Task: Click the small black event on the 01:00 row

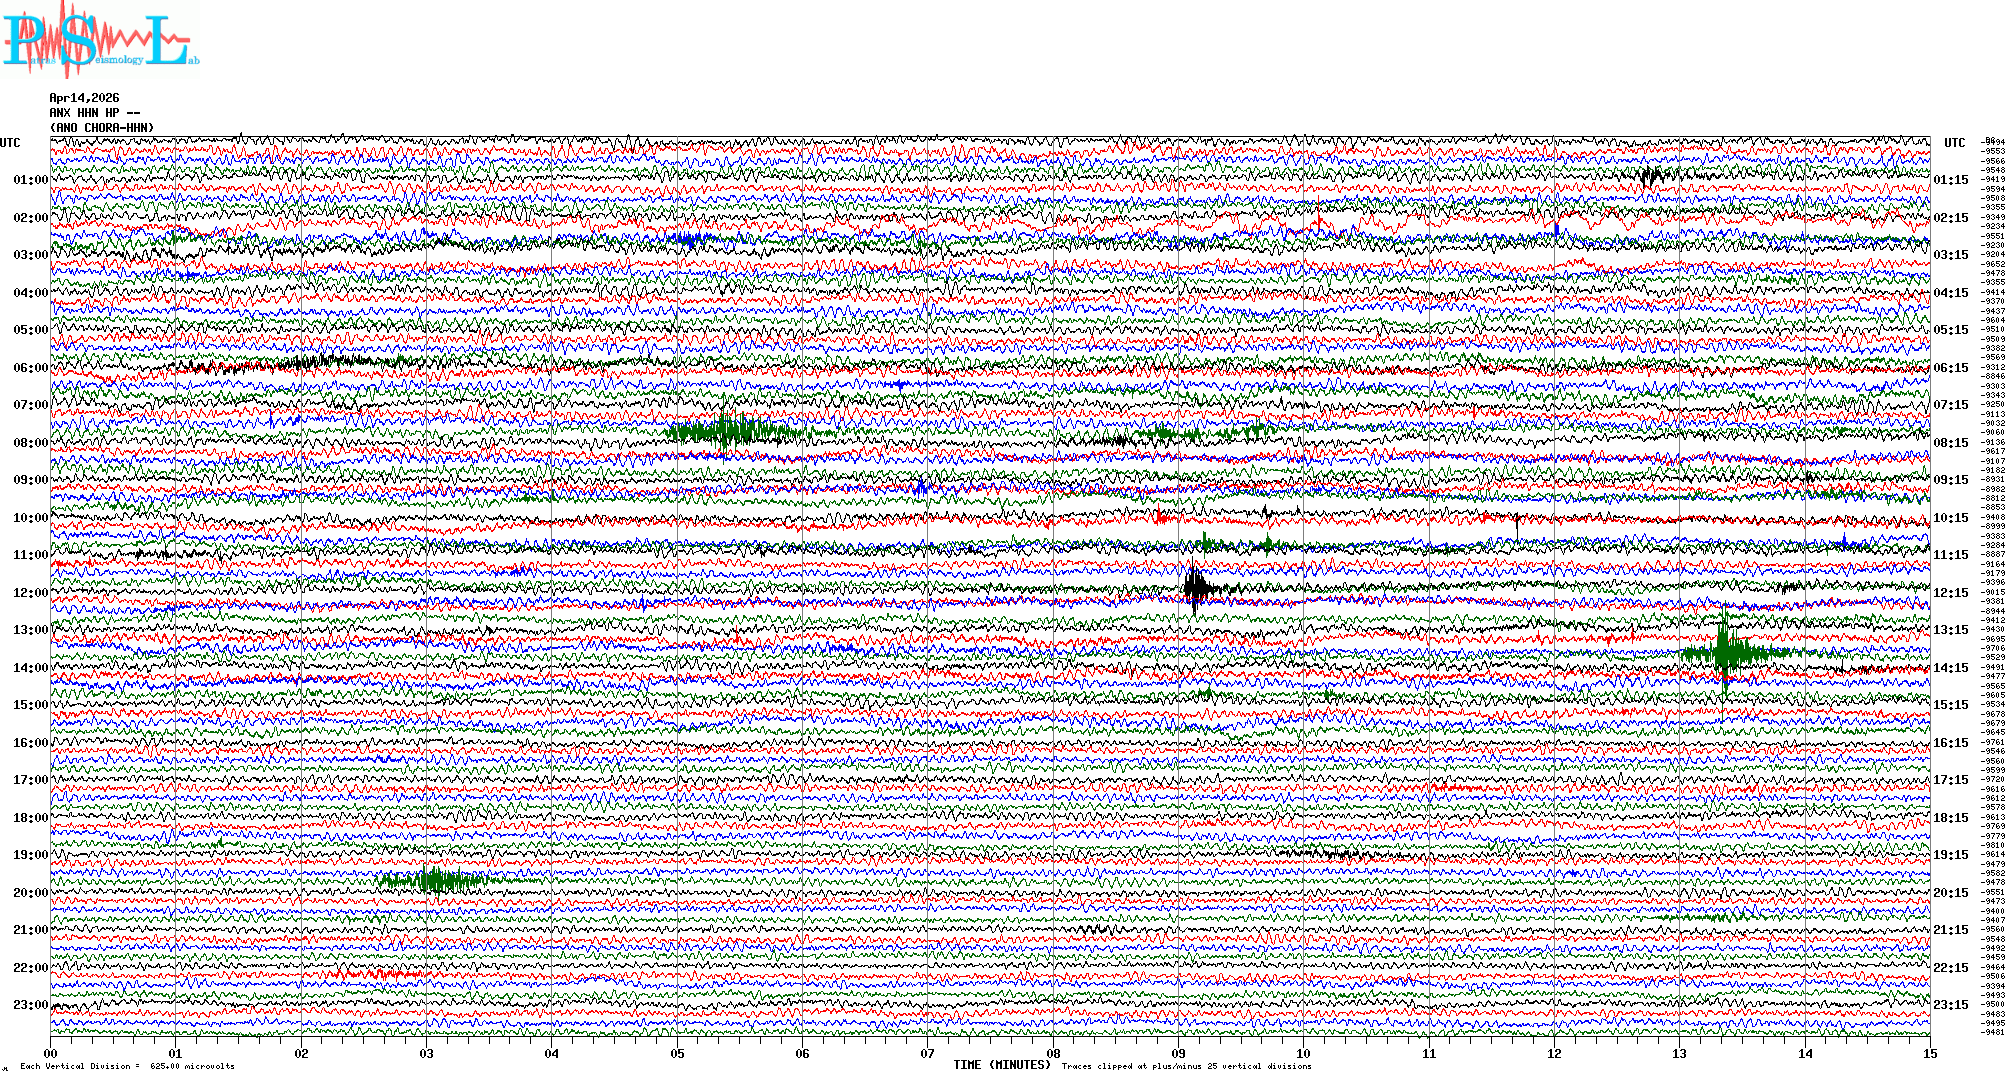Action: point(1650,177)
